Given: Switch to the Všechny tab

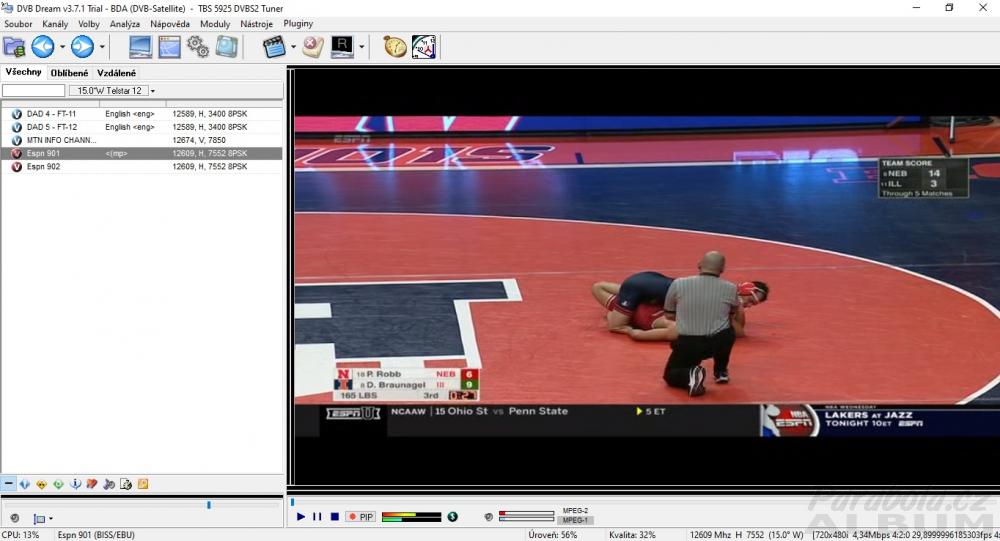Looking at the screenshot, I should [x=24, y=72].
